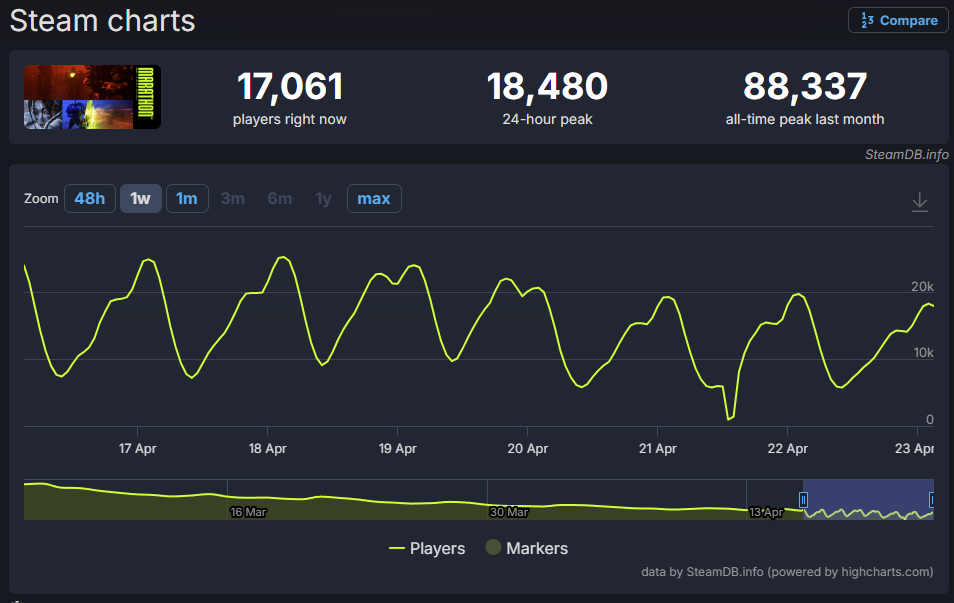Click the 17 Apr axis label
The height and width of the screenshot is (603, 954).
tap(138, 448)
